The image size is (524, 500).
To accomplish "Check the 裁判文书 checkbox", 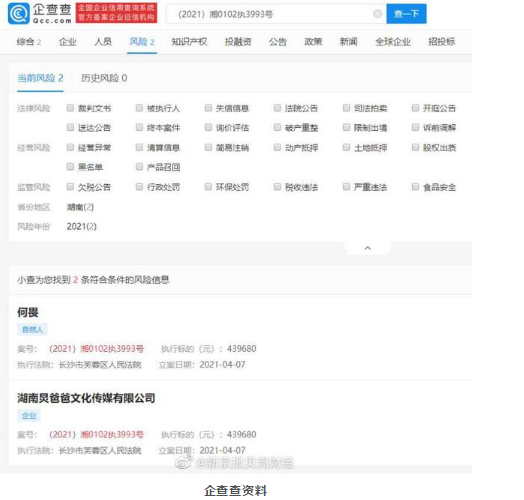I will coord(70,108).
